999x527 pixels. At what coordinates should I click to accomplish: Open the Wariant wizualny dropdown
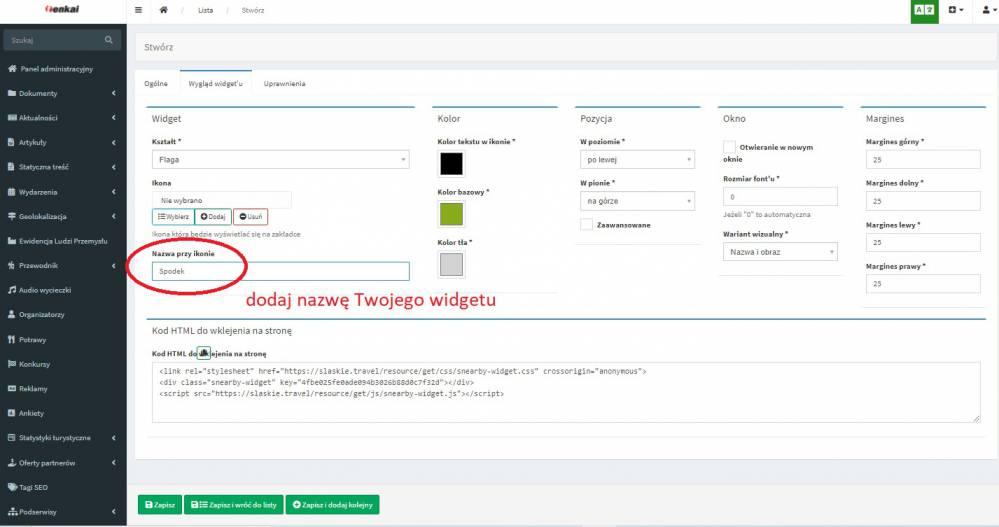coord(779,252)
